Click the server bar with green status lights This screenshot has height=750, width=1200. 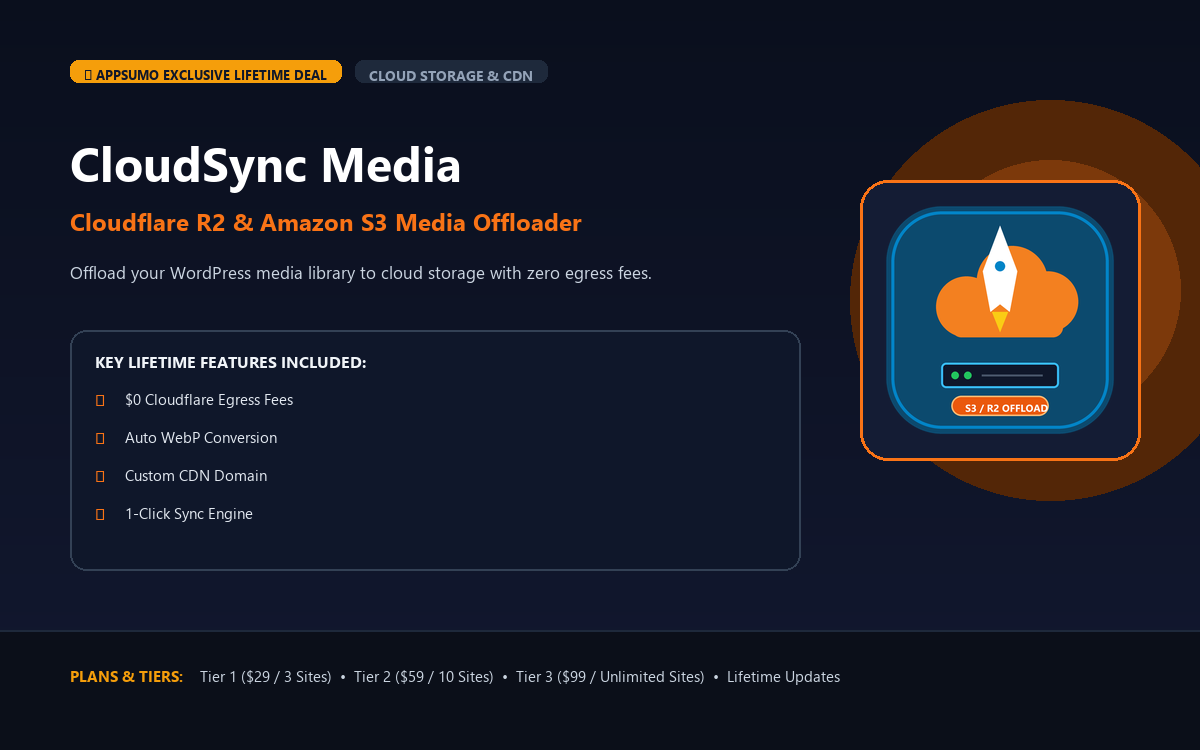1000,375
